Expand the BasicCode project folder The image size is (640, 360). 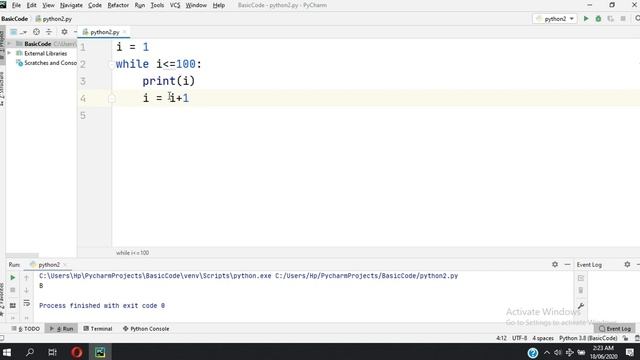[x=9, y=44]
